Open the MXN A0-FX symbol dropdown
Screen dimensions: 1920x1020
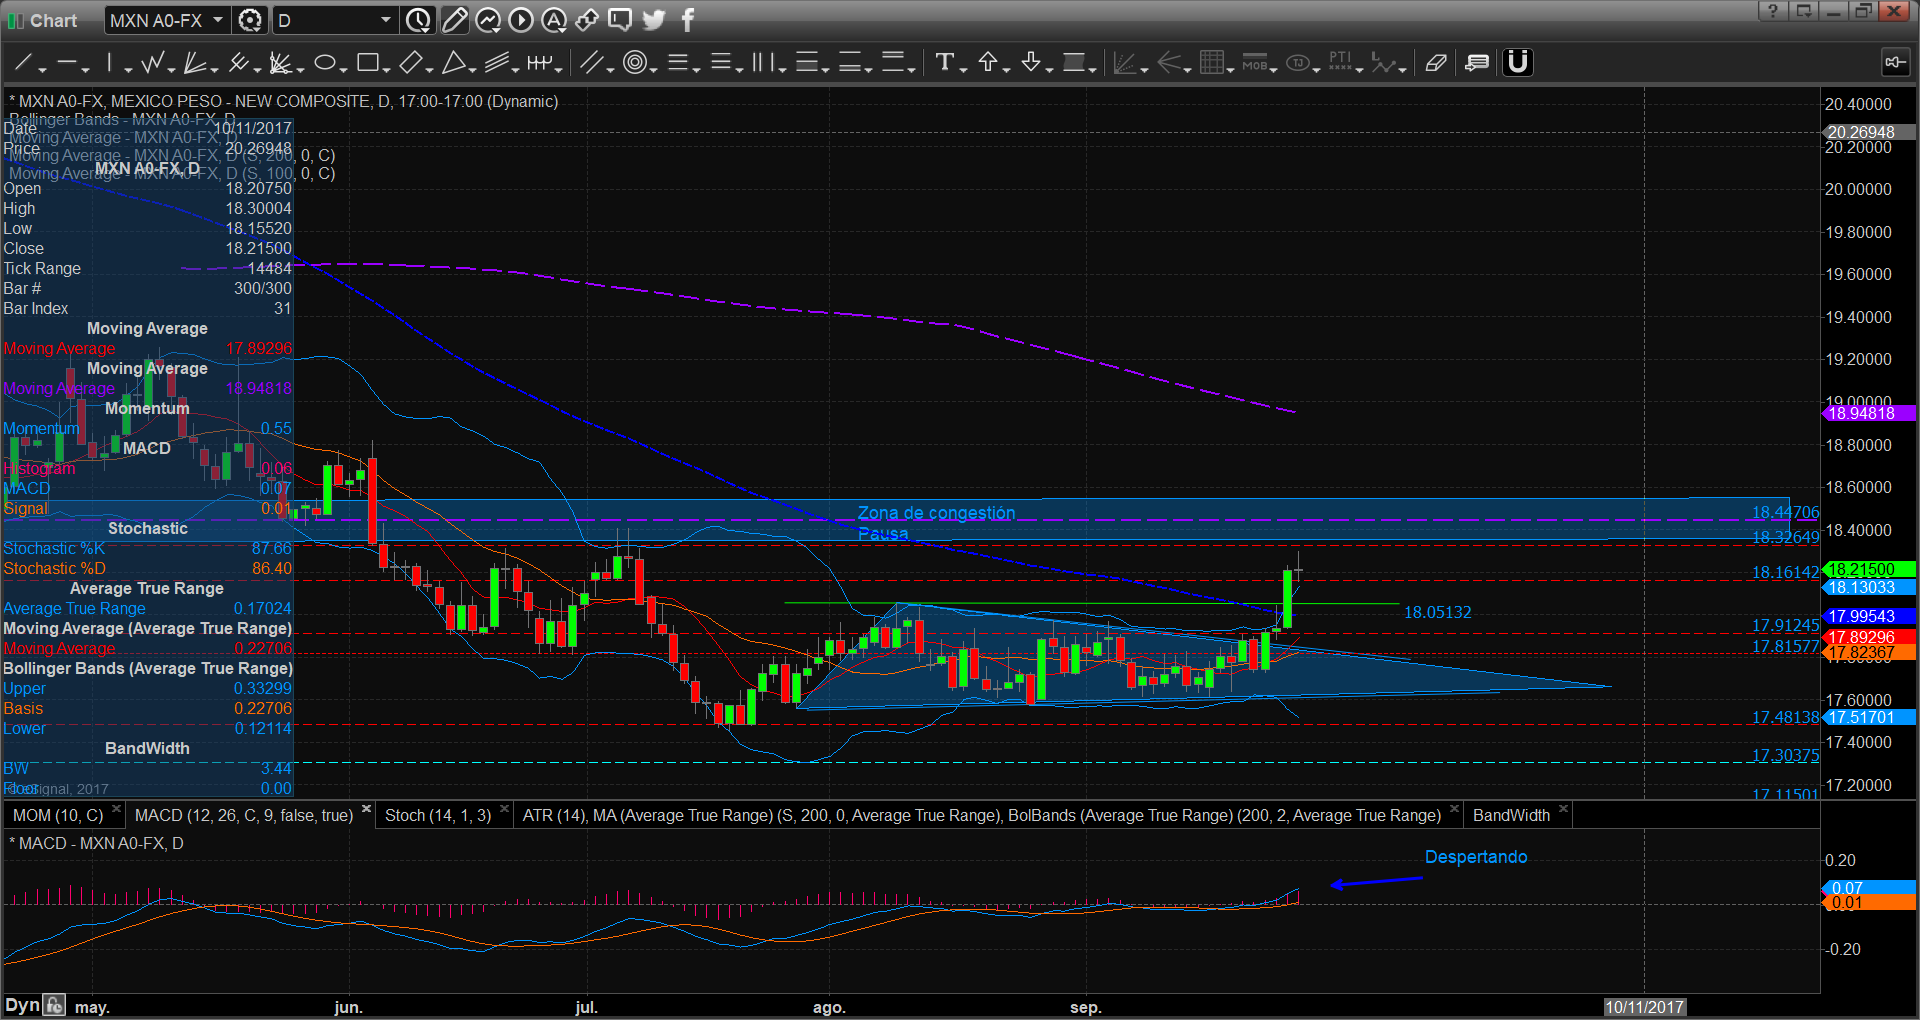pos(218,20)
